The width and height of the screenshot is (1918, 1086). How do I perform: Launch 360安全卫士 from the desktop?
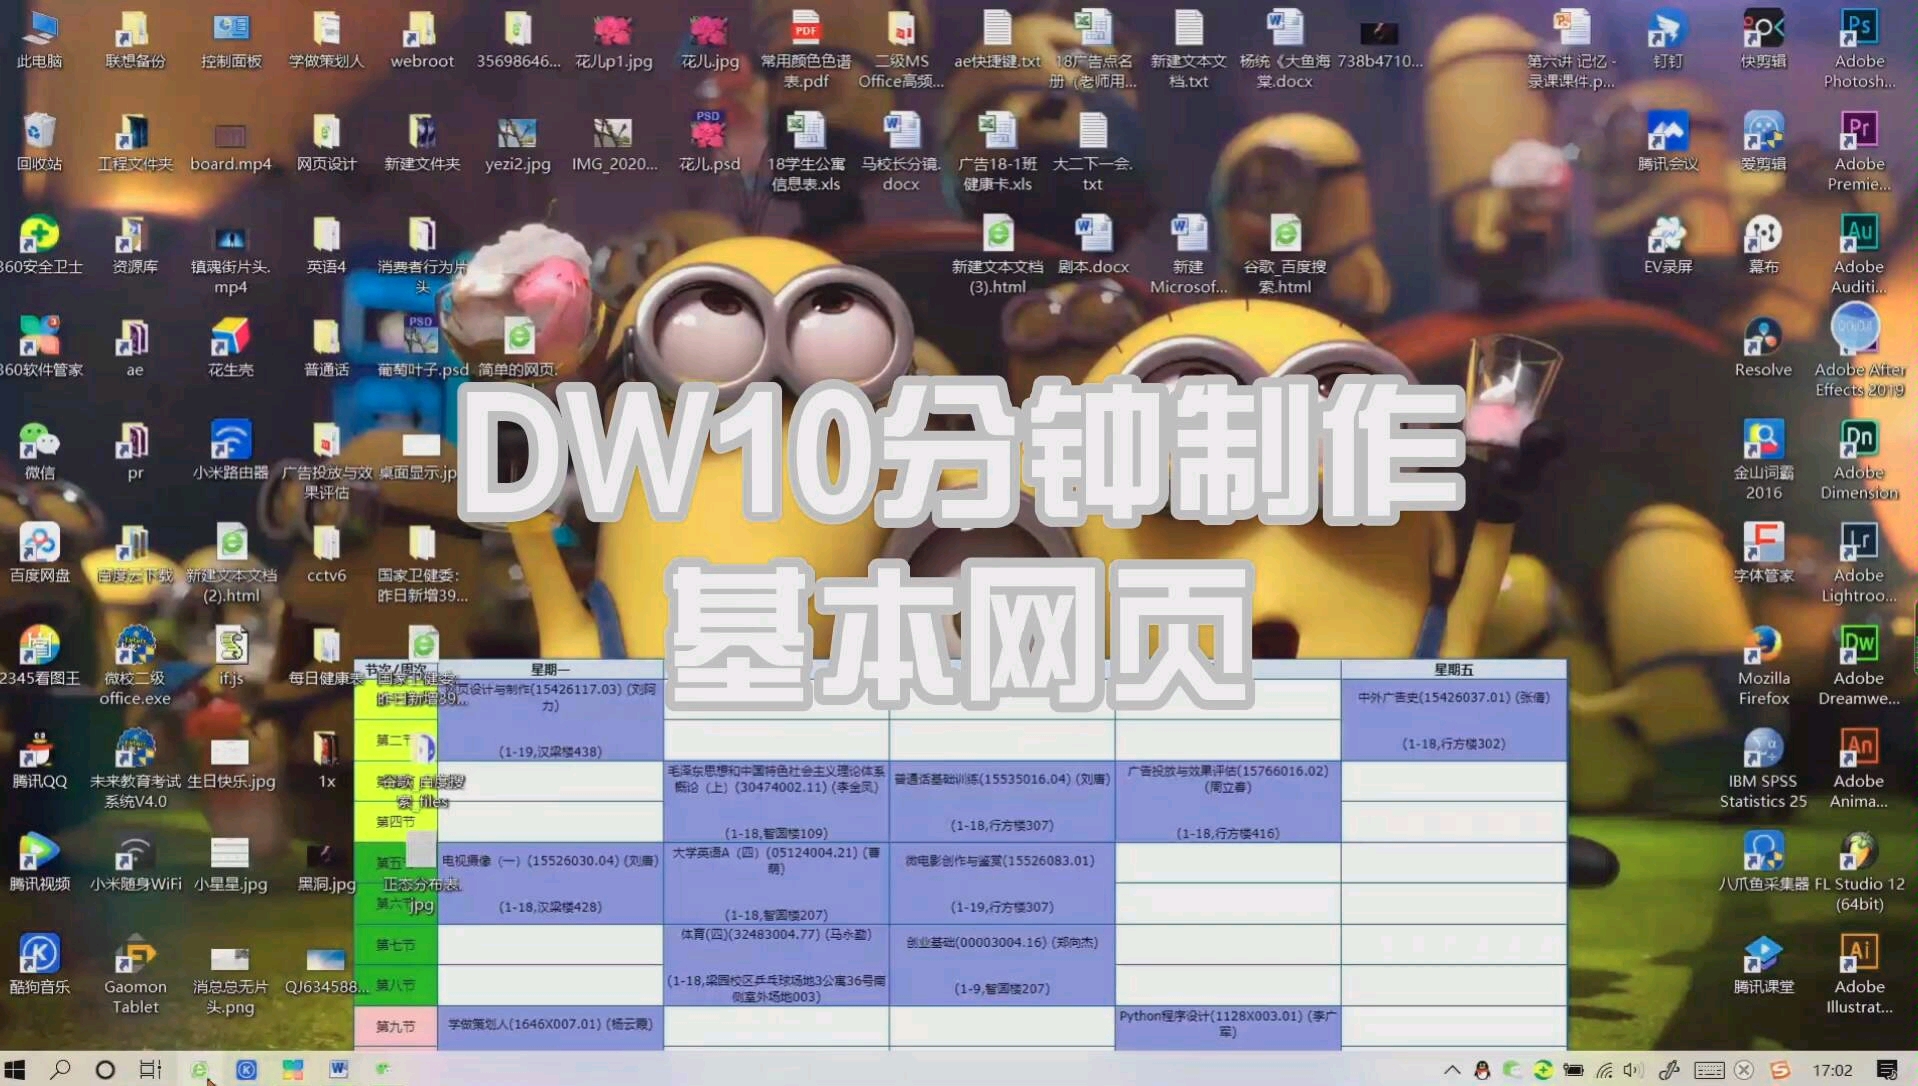click(x=40, y=245)
